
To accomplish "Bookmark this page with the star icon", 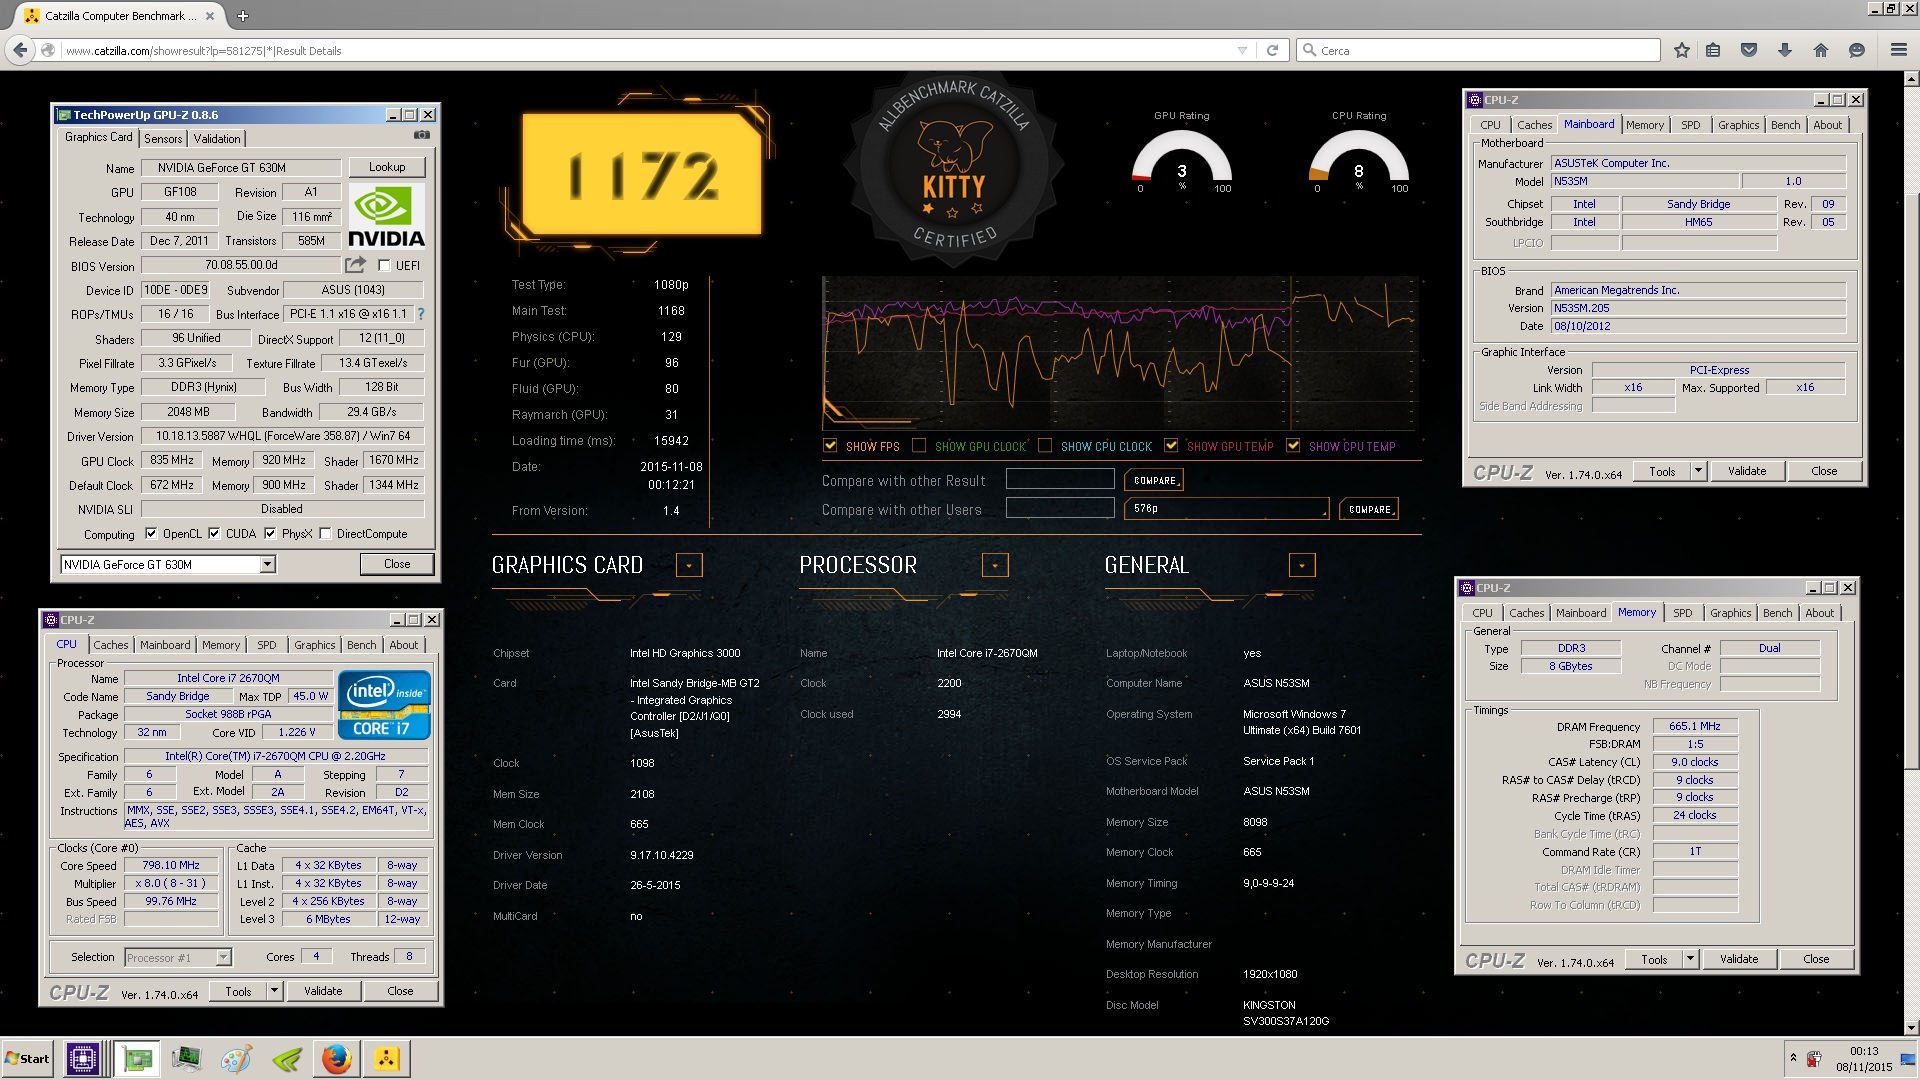I will (x=1682, y=50).
